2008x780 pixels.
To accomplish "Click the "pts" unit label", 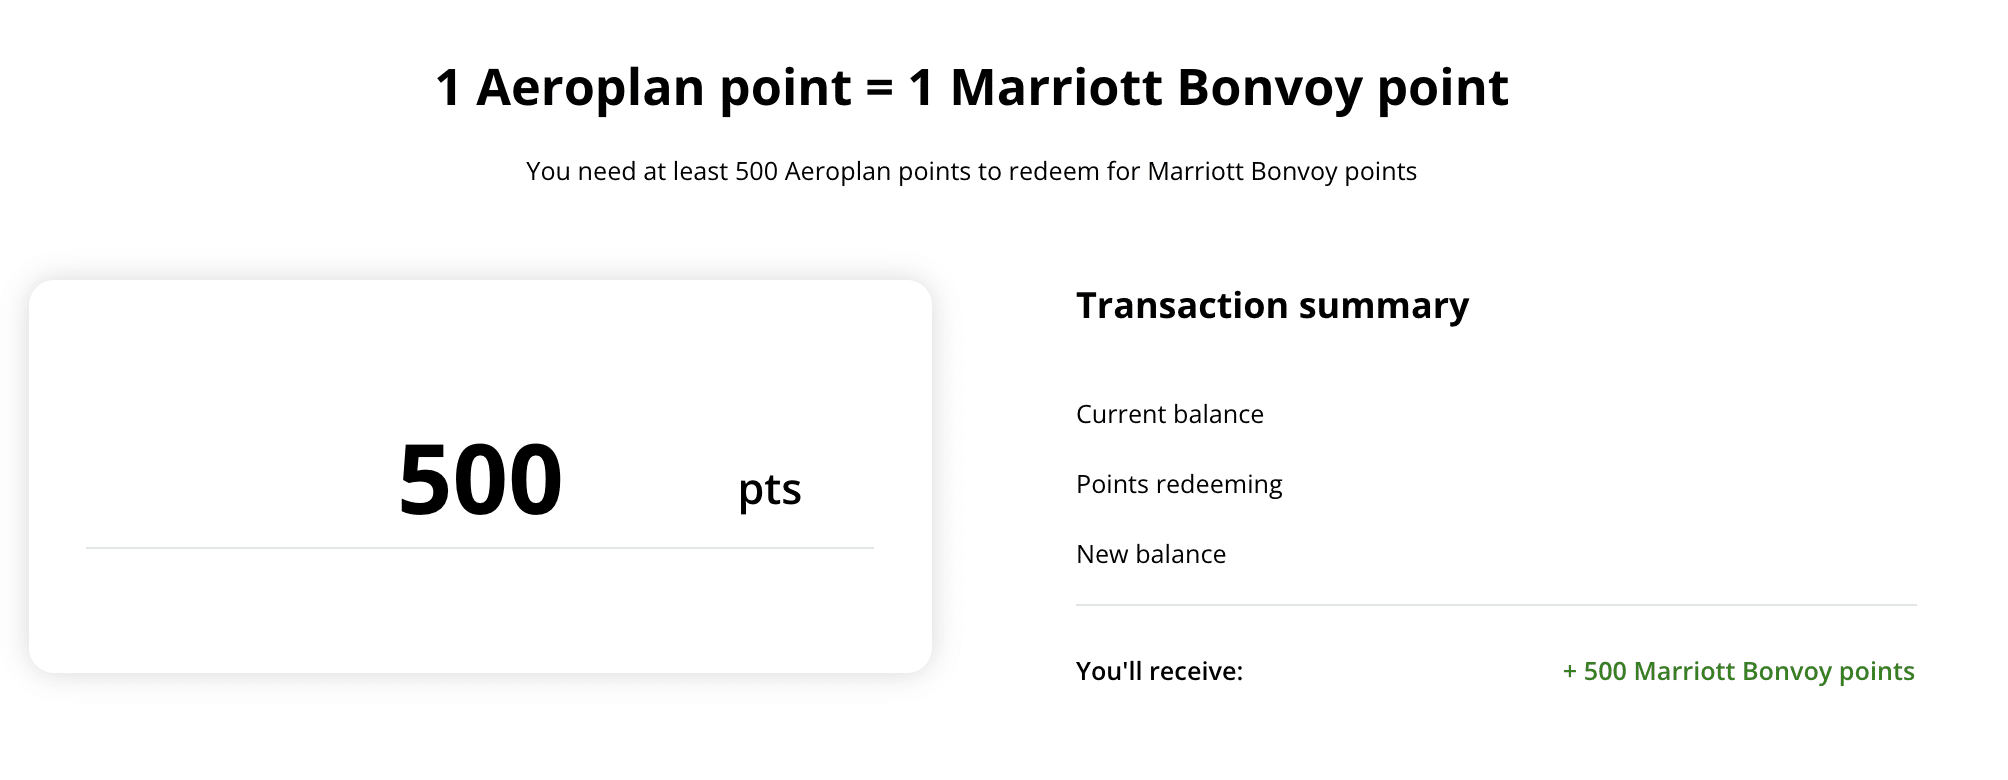I will pyautogui.click(x=769, y=490).
